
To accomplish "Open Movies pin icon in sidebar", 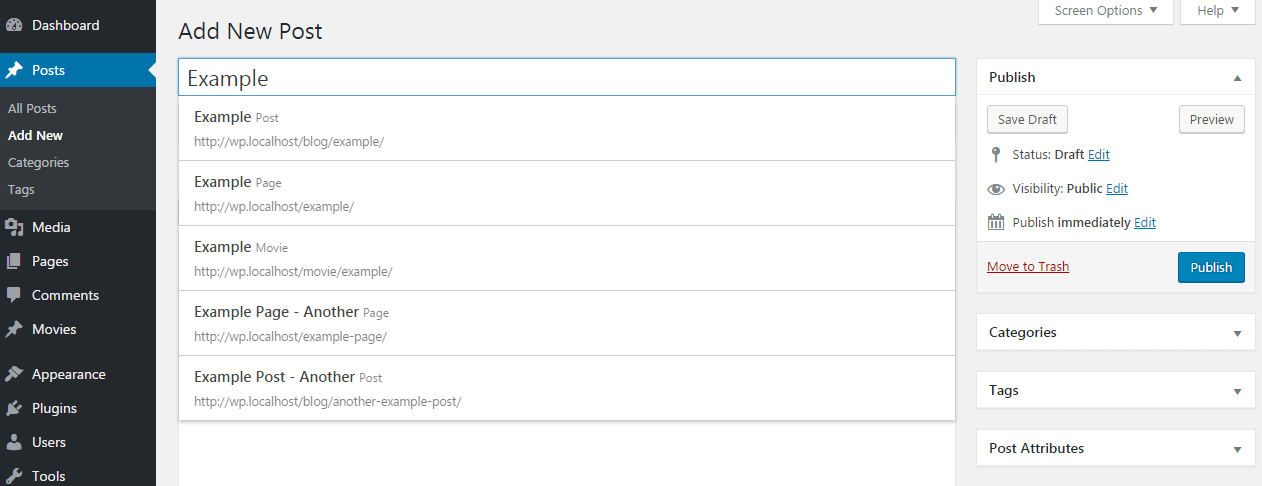I will coord(14,329).
